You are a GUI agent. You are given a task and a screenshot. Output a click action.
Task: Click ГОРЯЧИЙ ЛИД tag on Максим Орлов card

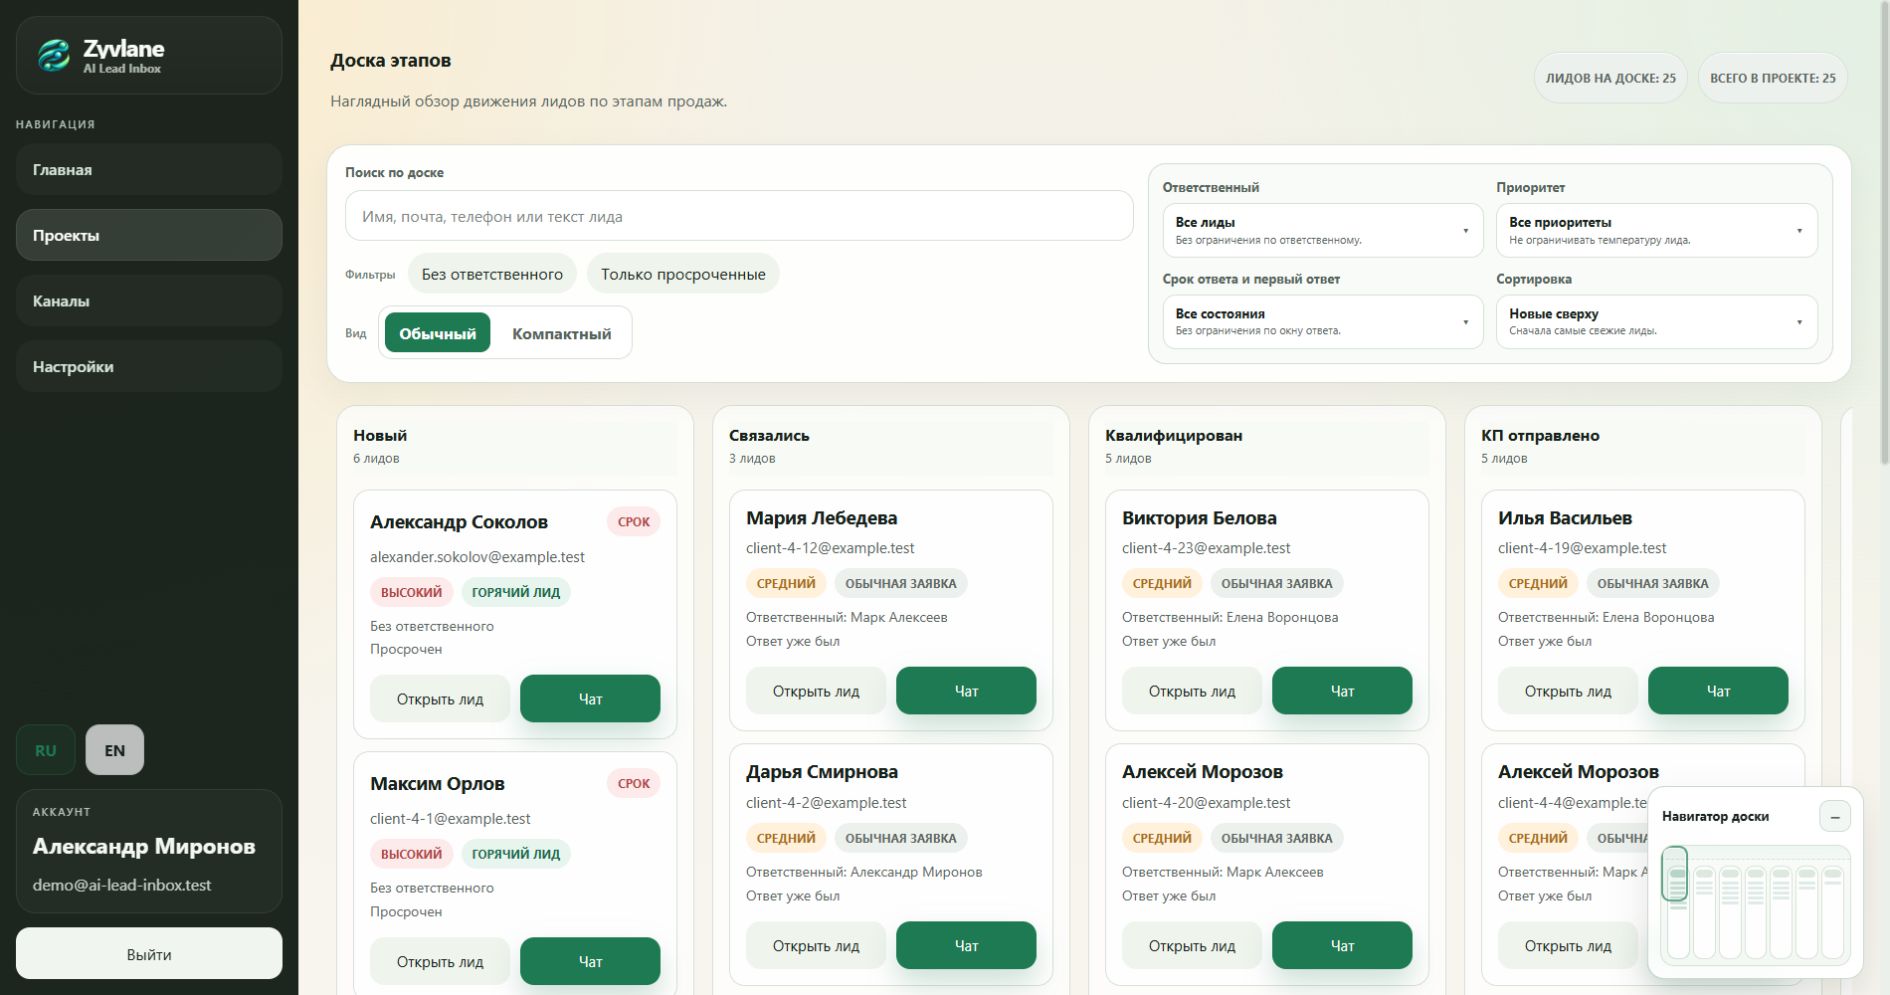click(516, 854)
